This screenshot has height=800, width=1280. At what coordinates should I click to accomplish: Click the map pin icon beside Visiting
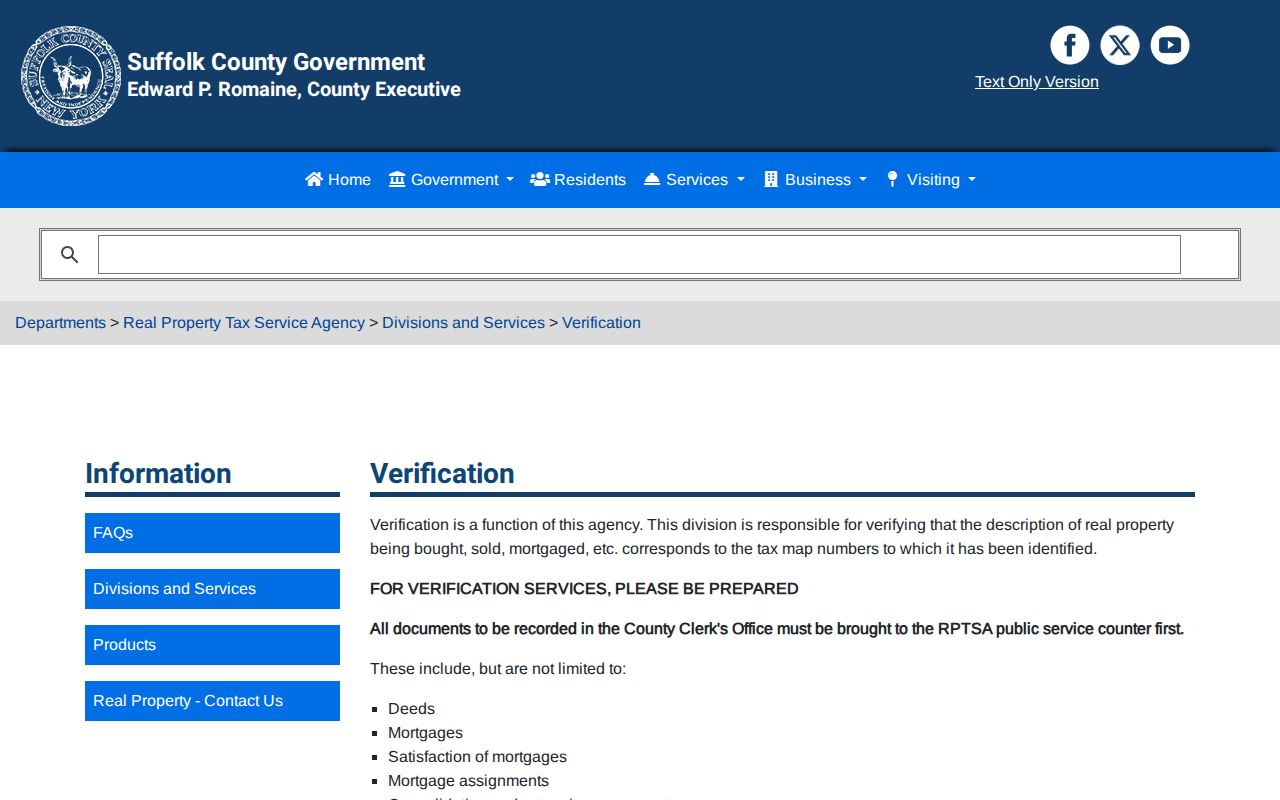point(892,179)
